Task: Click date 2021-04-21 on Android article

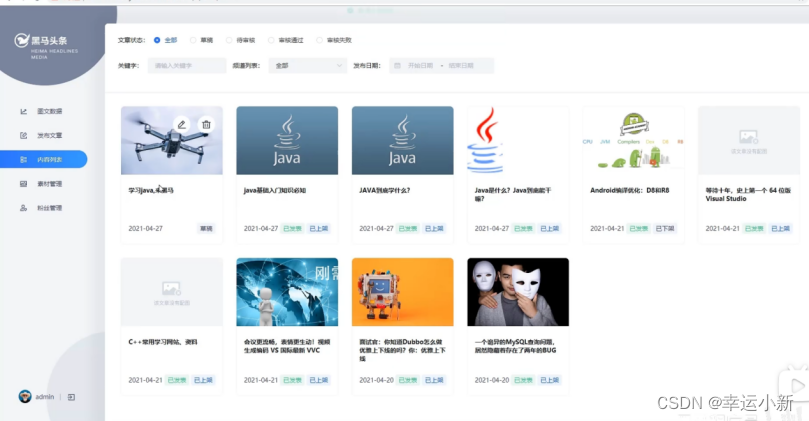Action: pos(607,229)
